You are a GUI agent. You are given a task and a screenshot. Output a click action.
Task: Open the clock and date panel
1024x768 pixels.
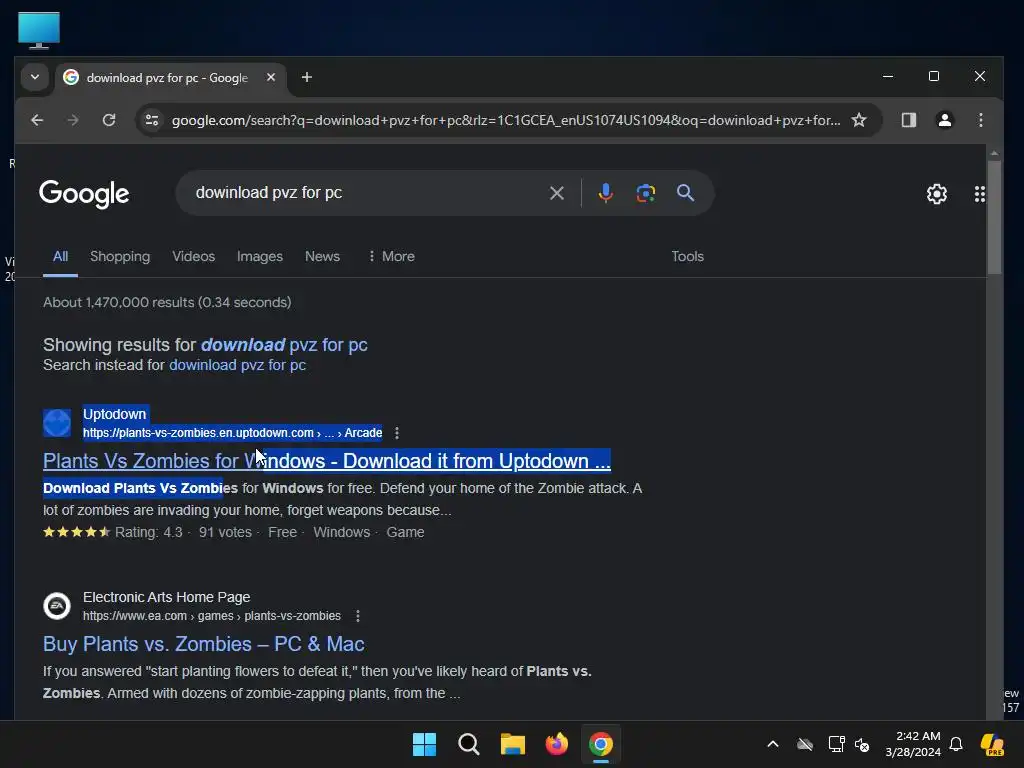(x=913, y=744)
